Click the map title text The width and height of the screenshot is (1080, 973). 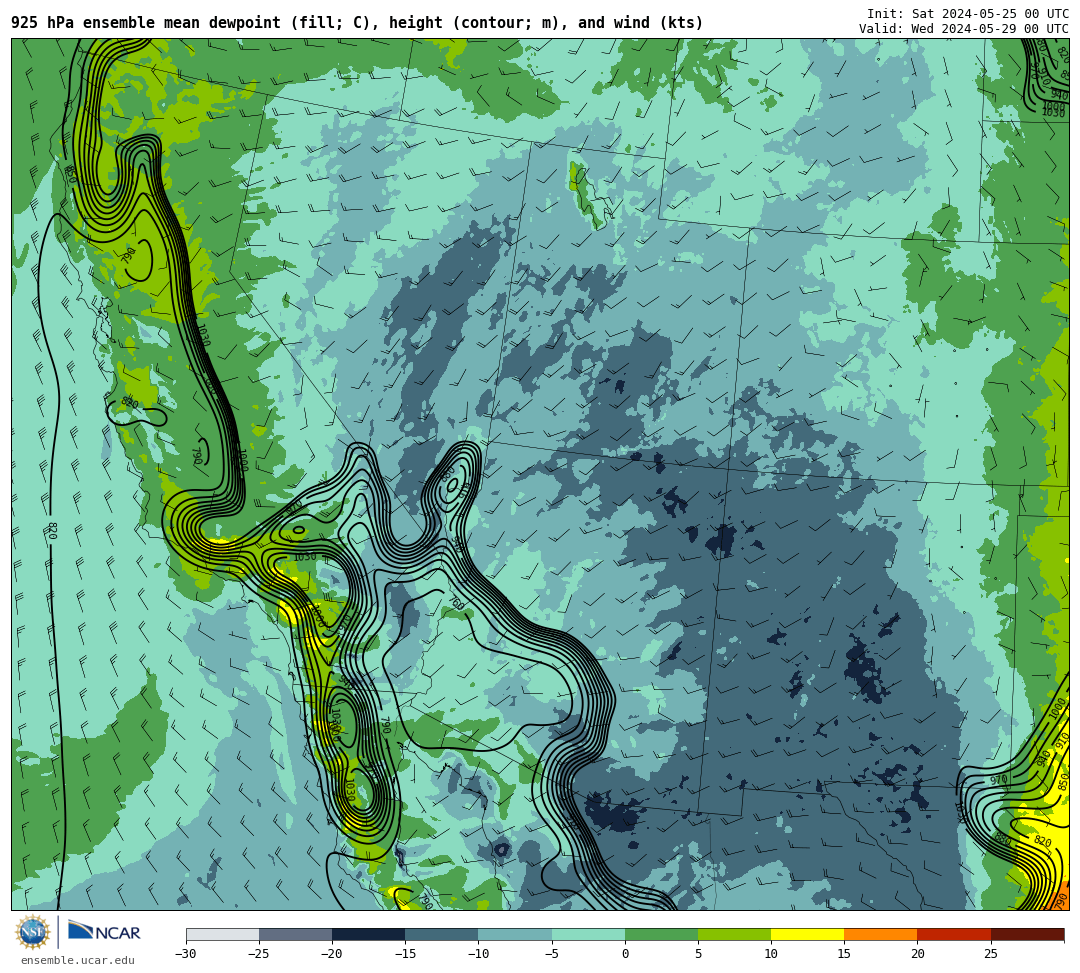[x=357, y=23]
